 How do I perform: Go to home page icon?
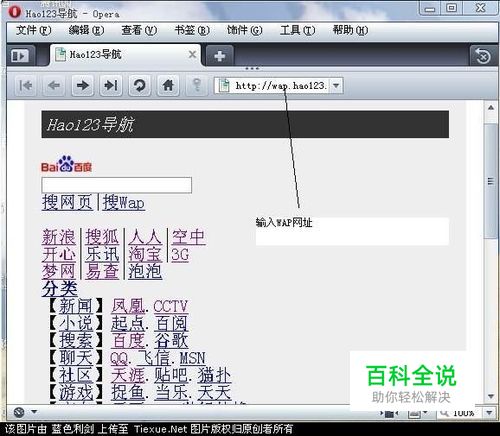pyautogui.click(x=168, y=86)
